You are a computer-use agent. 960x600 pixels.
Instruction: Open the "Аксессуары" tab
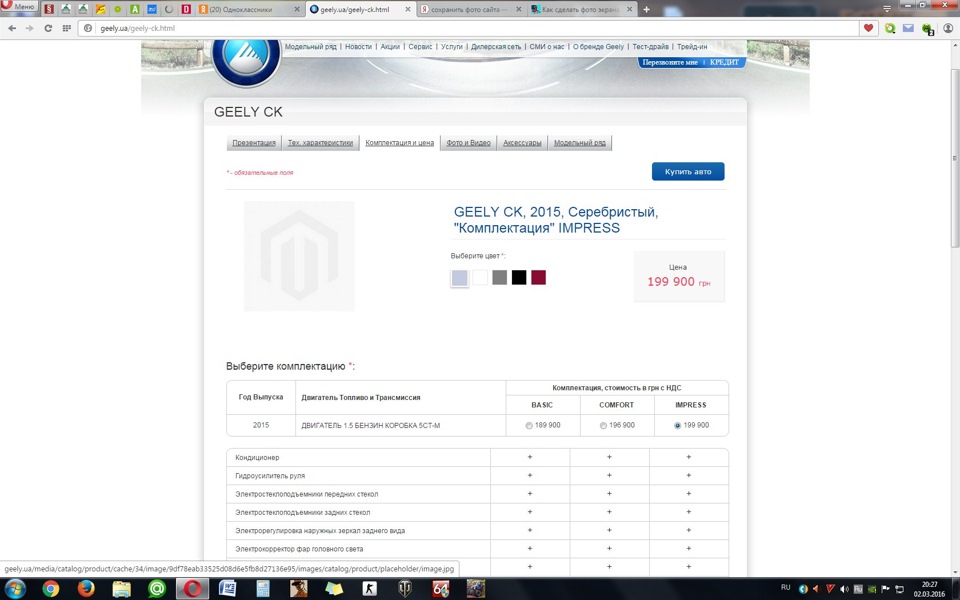[x=522, y=143]
